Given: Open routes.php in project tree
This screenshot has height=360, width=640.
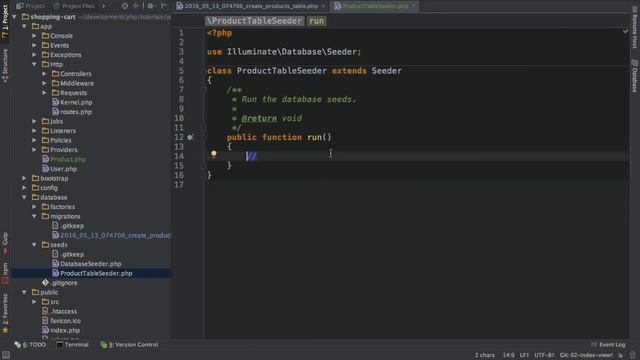Looking at the screenshot, I should pos(76,112).
